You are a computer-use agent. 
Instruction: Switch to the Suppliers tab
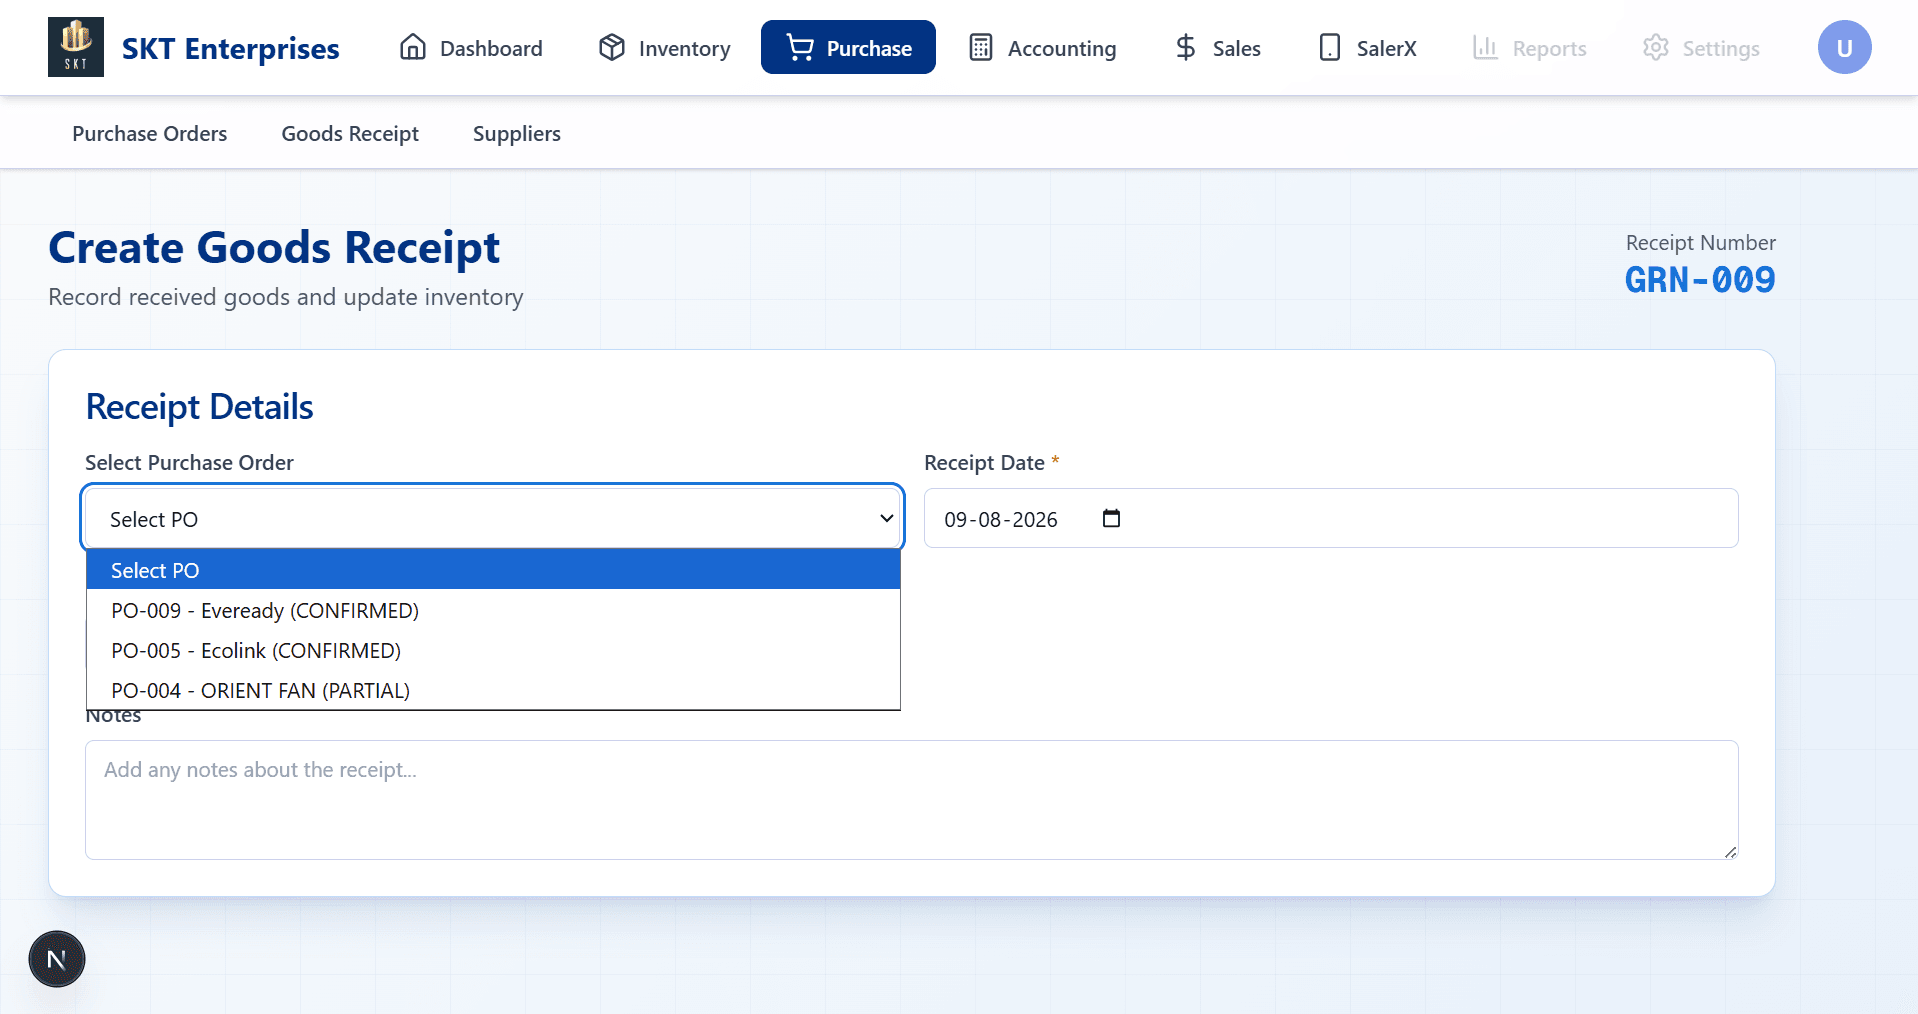pos(517,133)
